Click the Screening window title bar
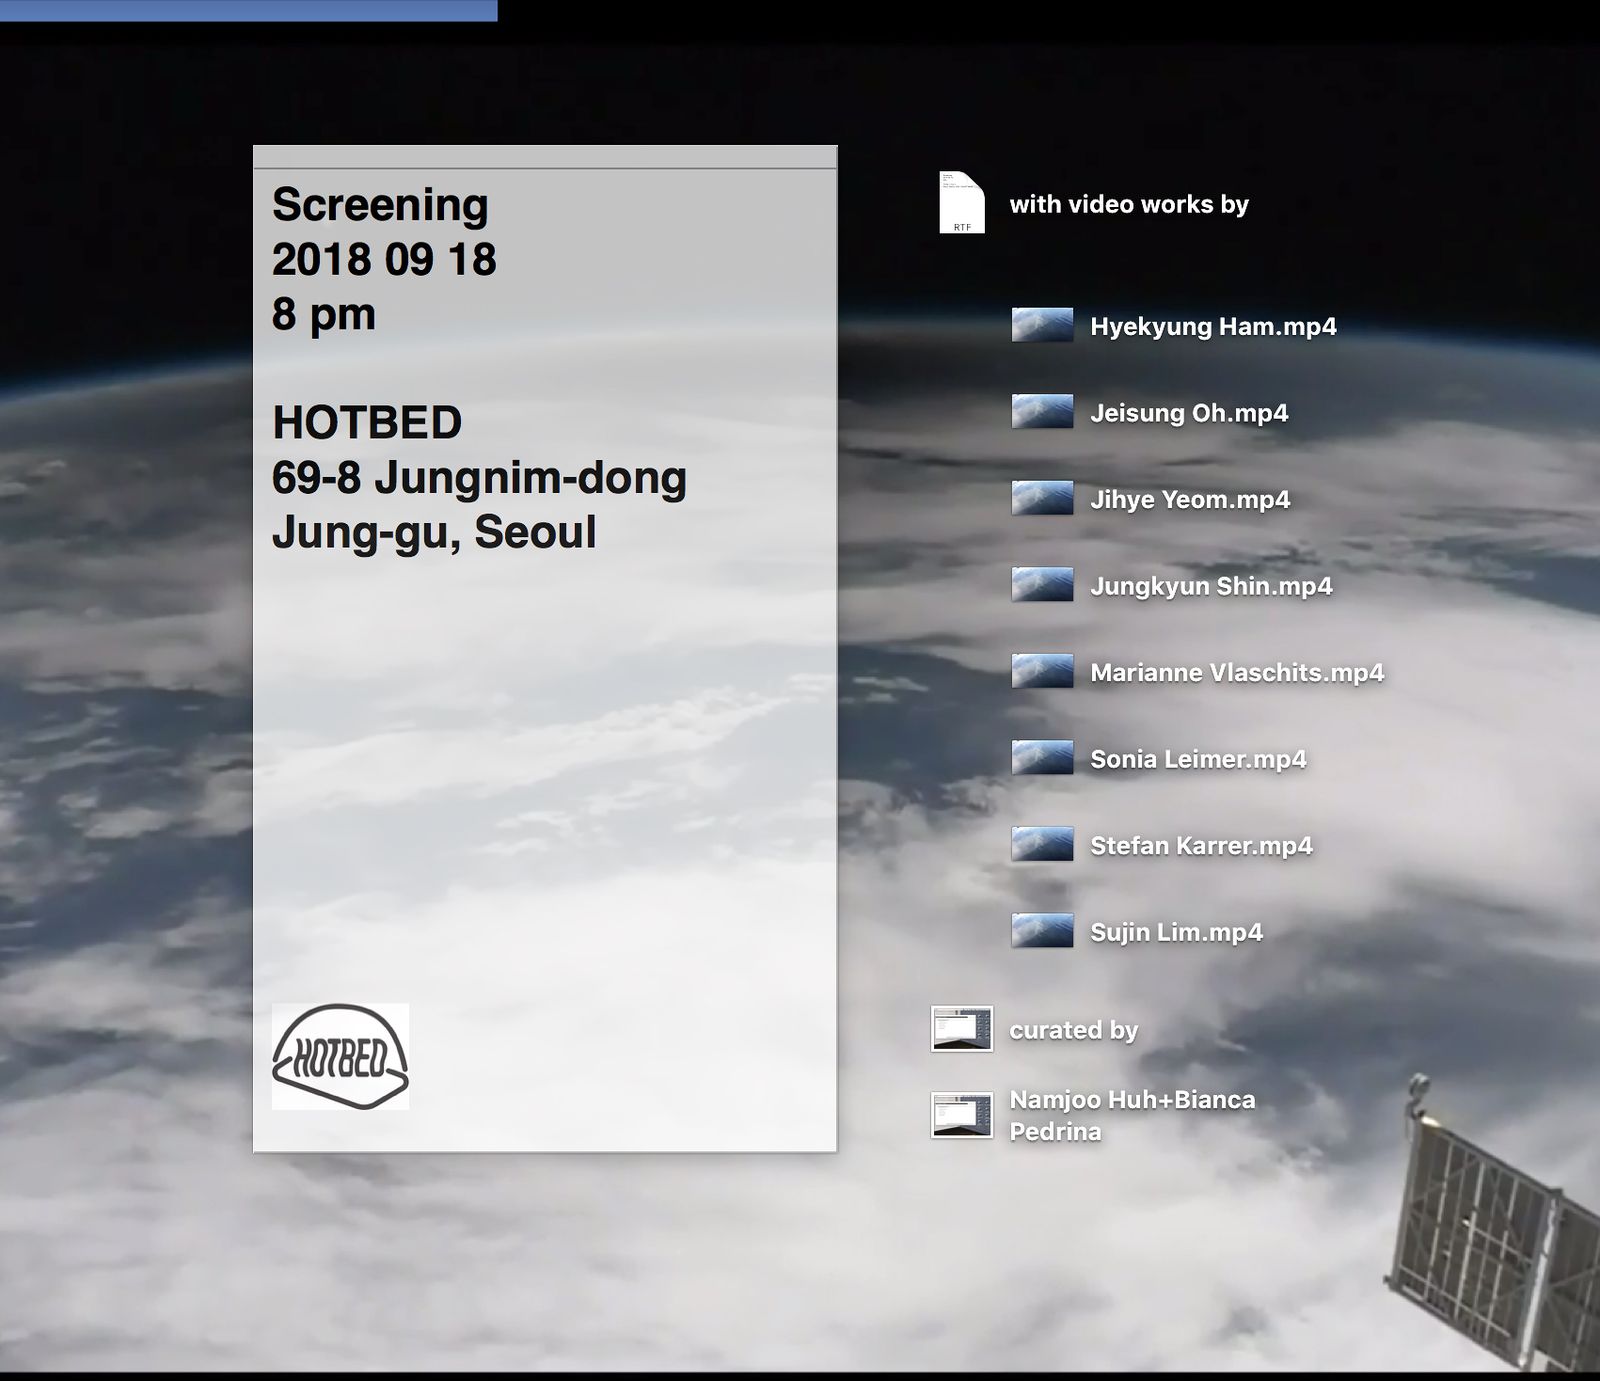This screenshot has width=1600, height=1381. [544, 157]
